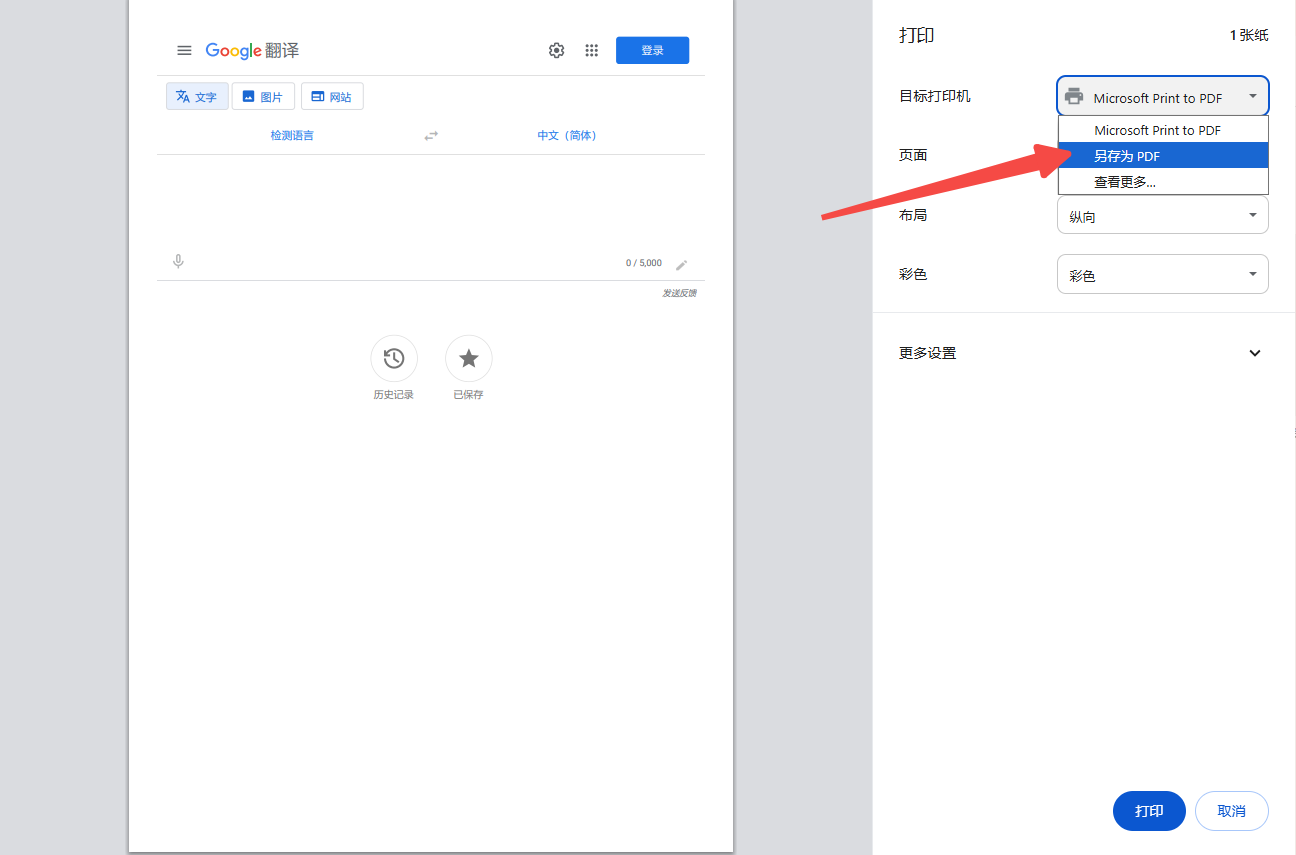
Task: Expand 更多设置 with chevron
Action: pos(1255,353)
